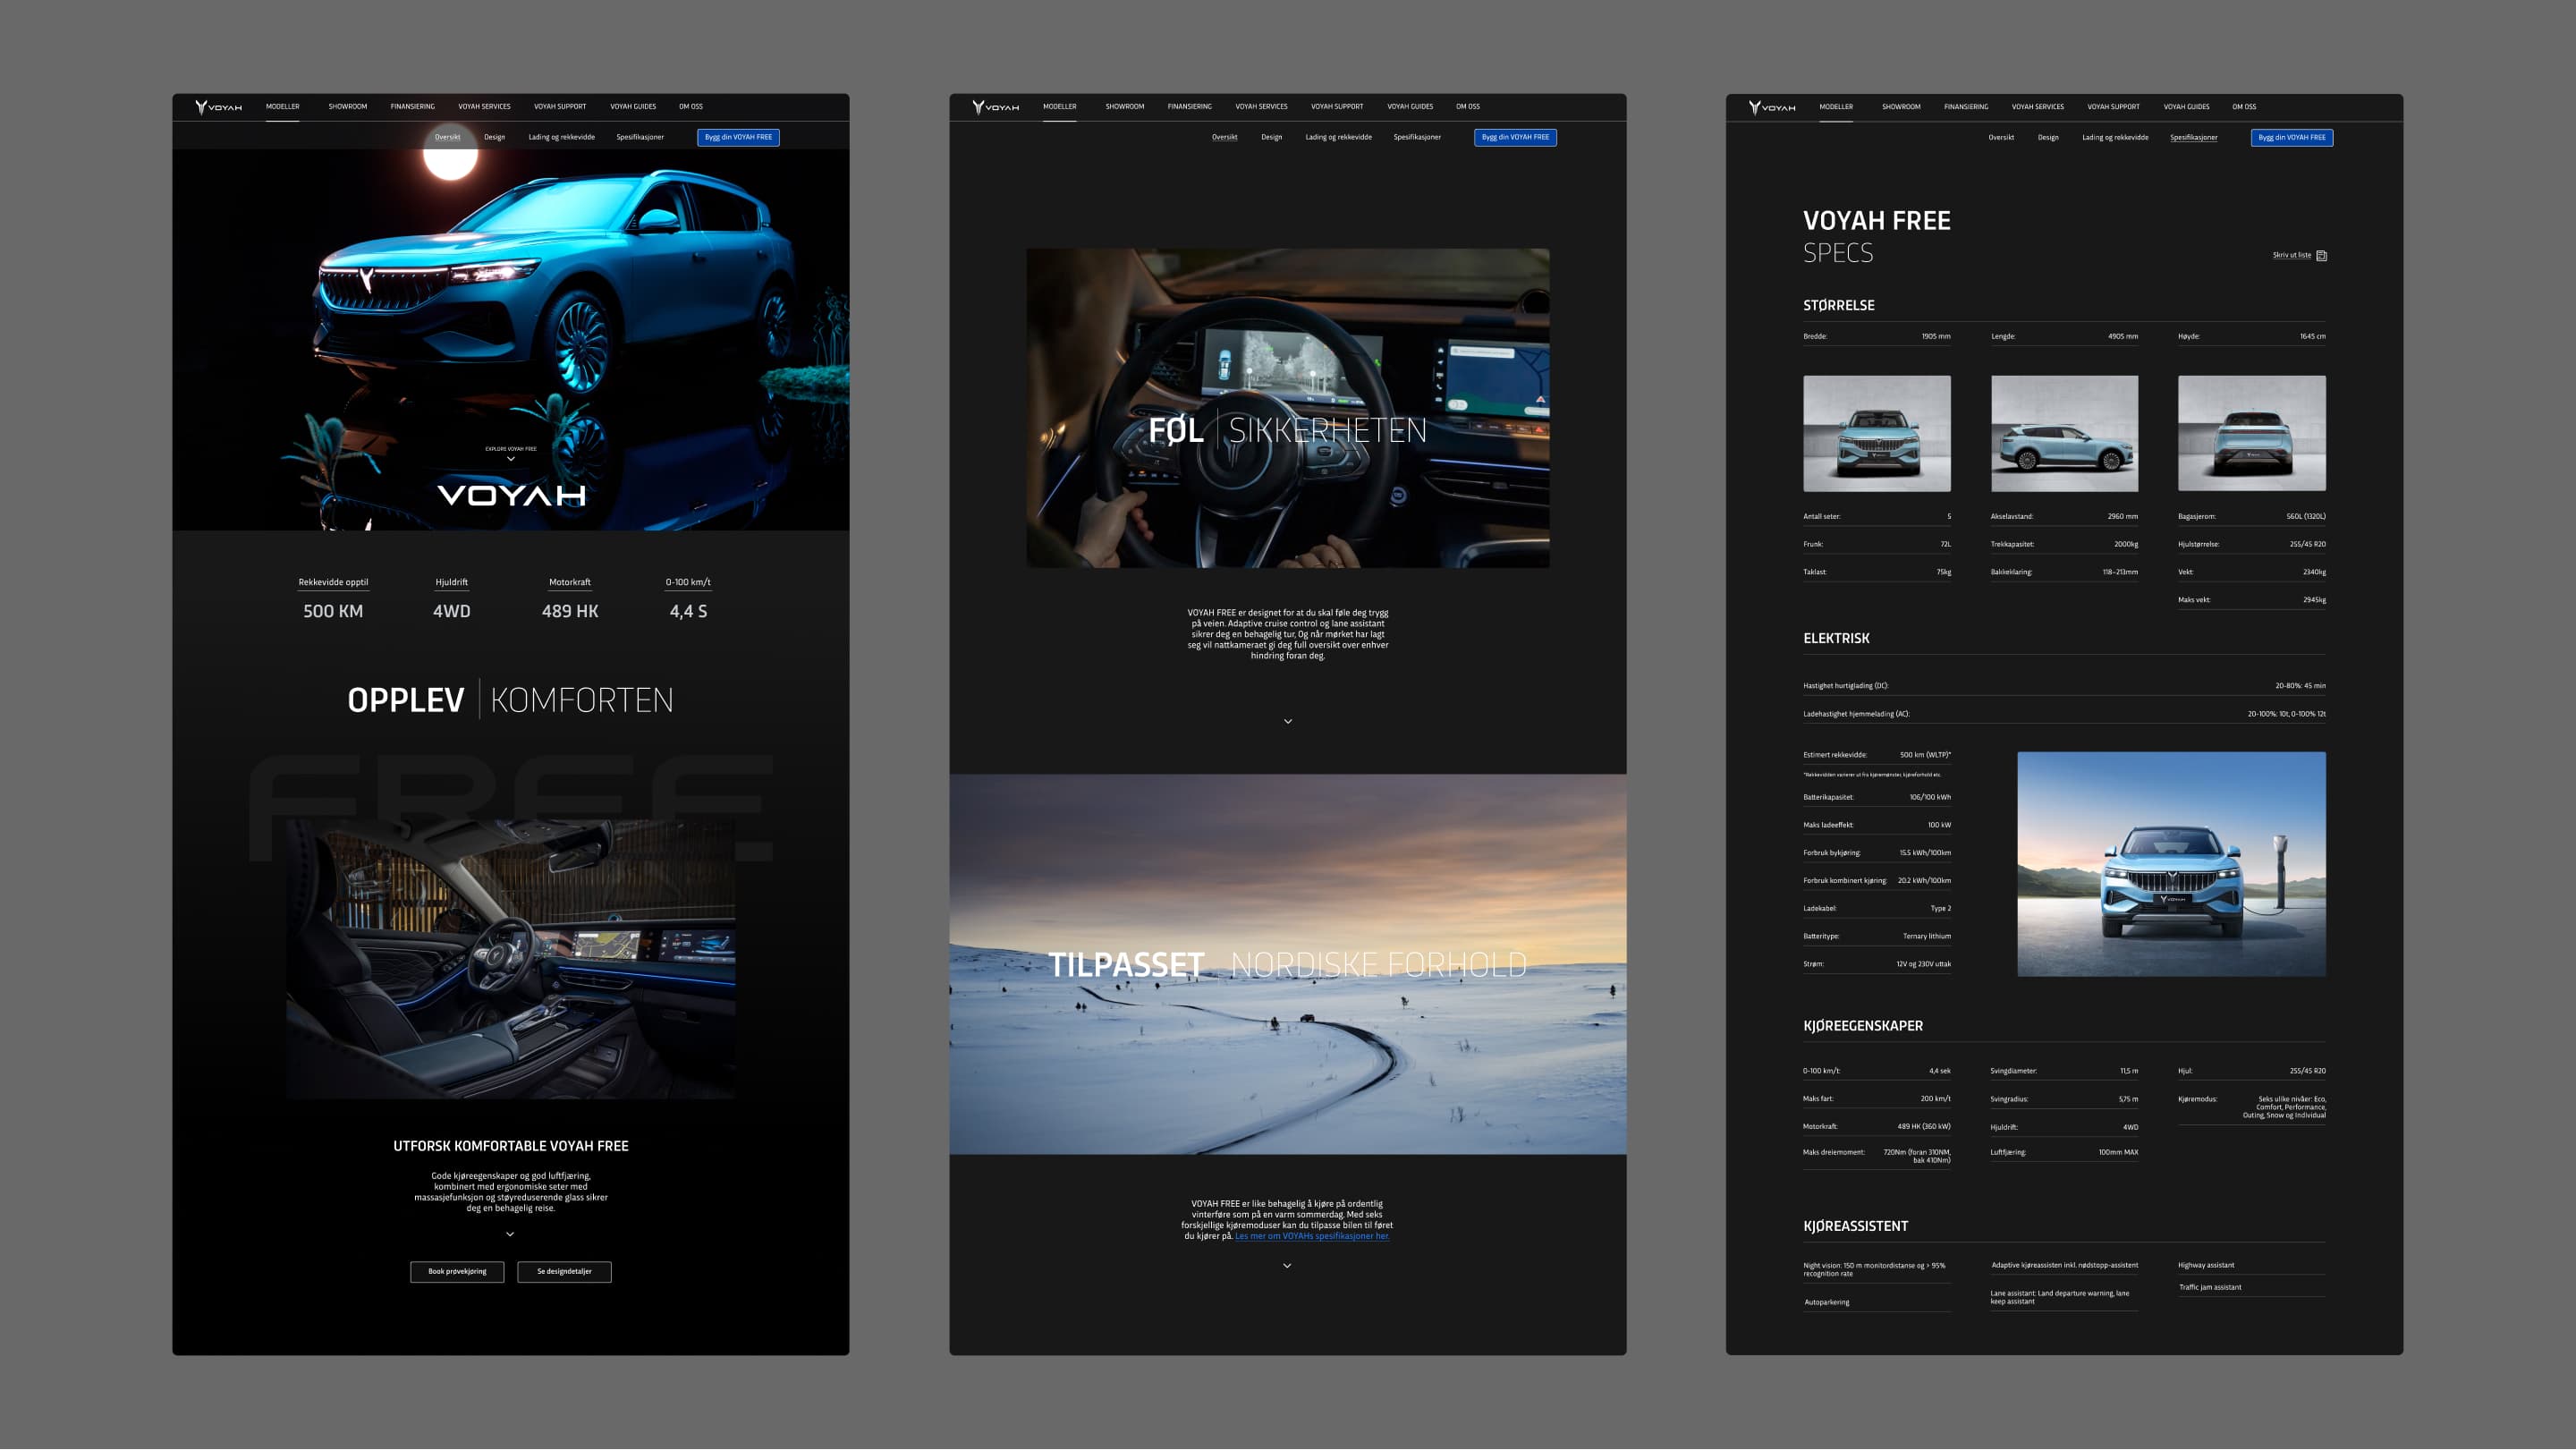2576x1450 pixels.
Task: Select the Design tab on the blue-car hero page
Action: [495, 137]
